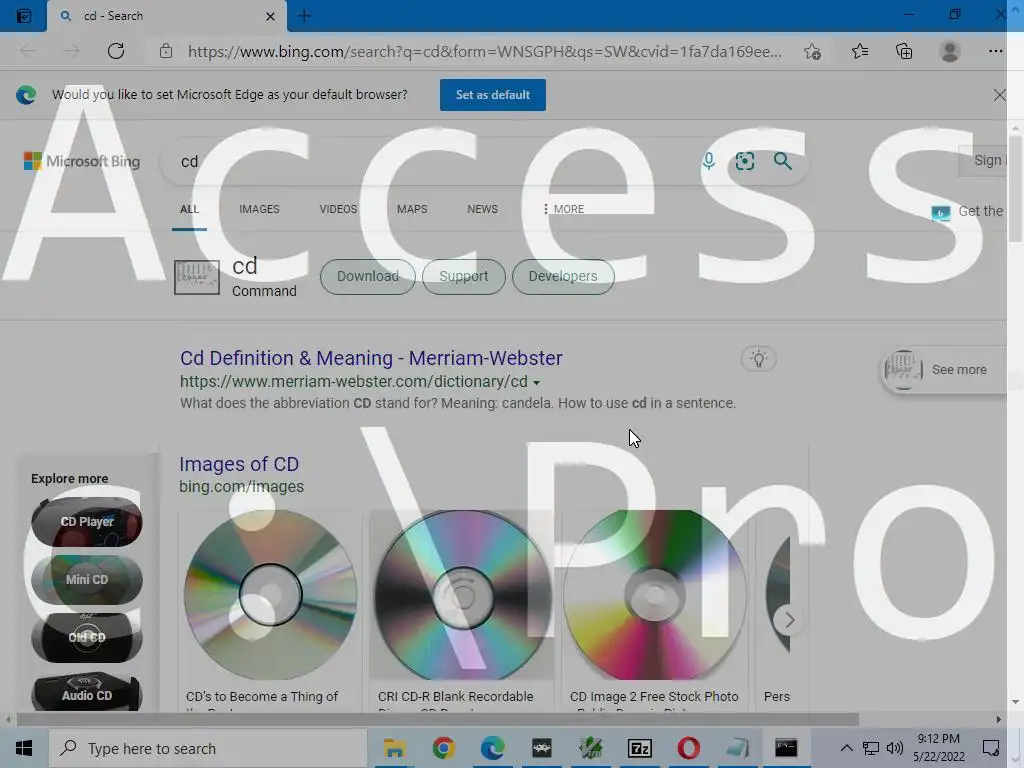
Task: Click the Bing magnifier search icon
Action: pos(782,161)
